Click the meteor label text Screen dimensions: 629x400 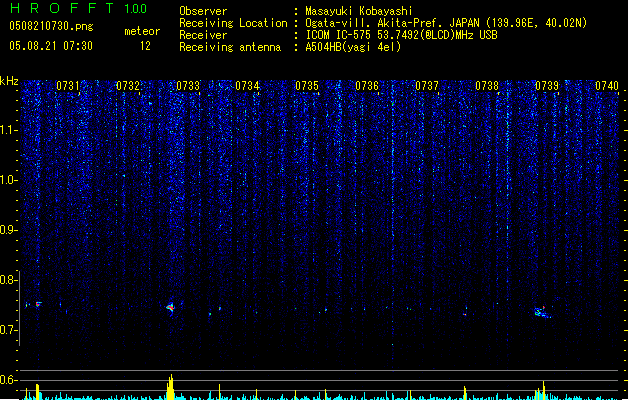tap(142, 31)
